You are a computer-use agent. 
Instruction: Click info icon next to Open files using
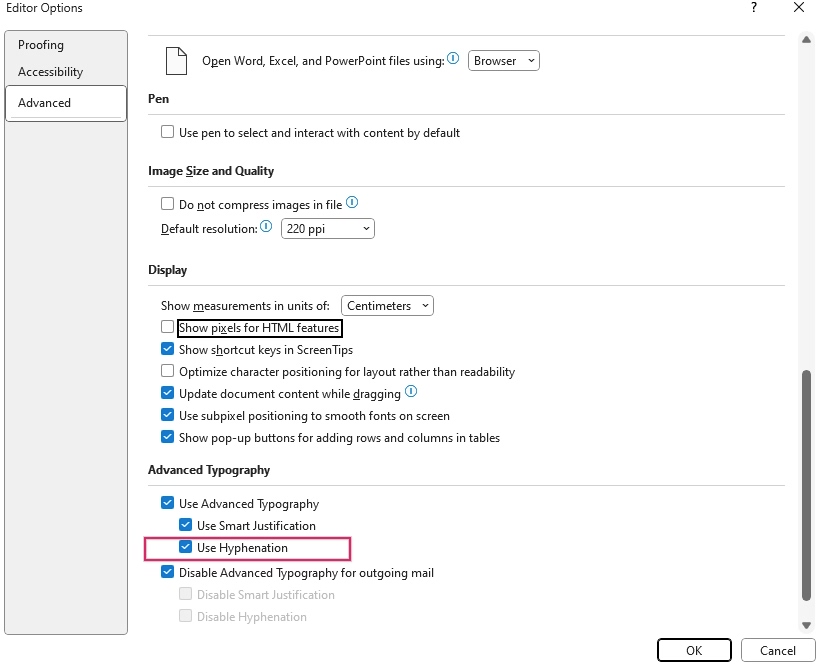click(453, 60)
